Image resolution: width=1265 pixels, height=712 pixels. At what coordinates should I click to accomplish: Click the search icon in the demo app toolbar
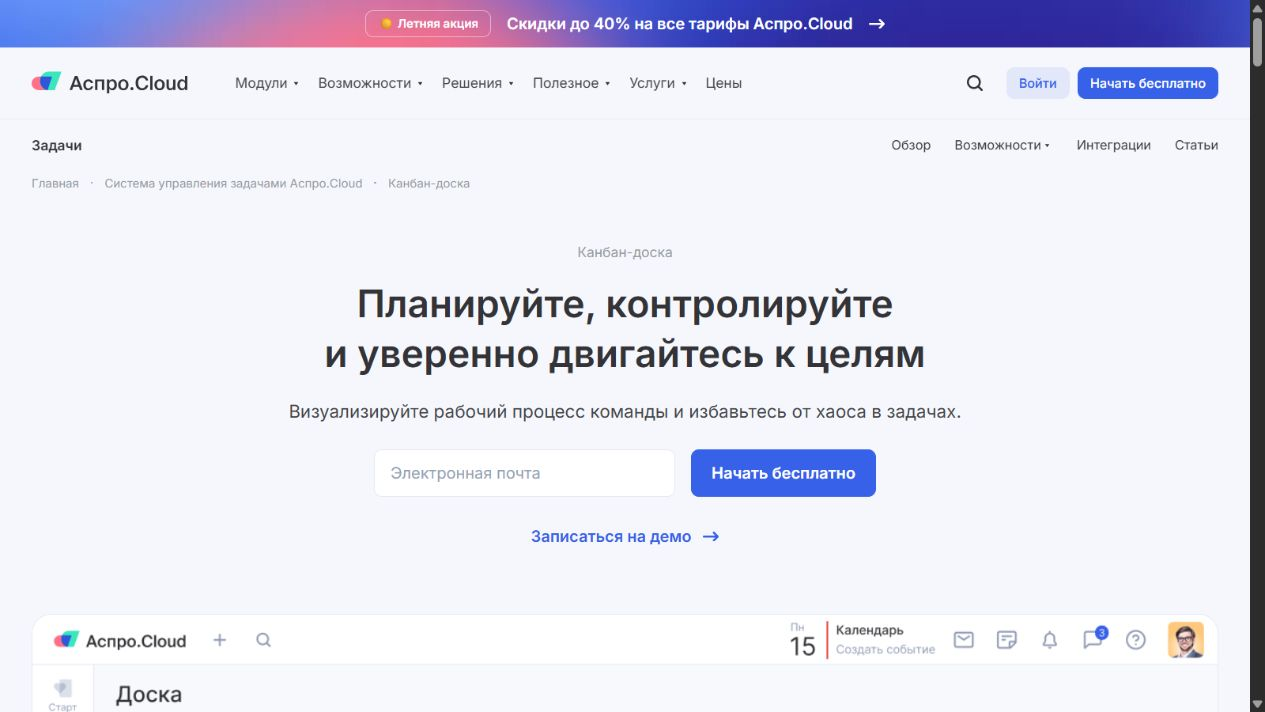tap(263, 640)
